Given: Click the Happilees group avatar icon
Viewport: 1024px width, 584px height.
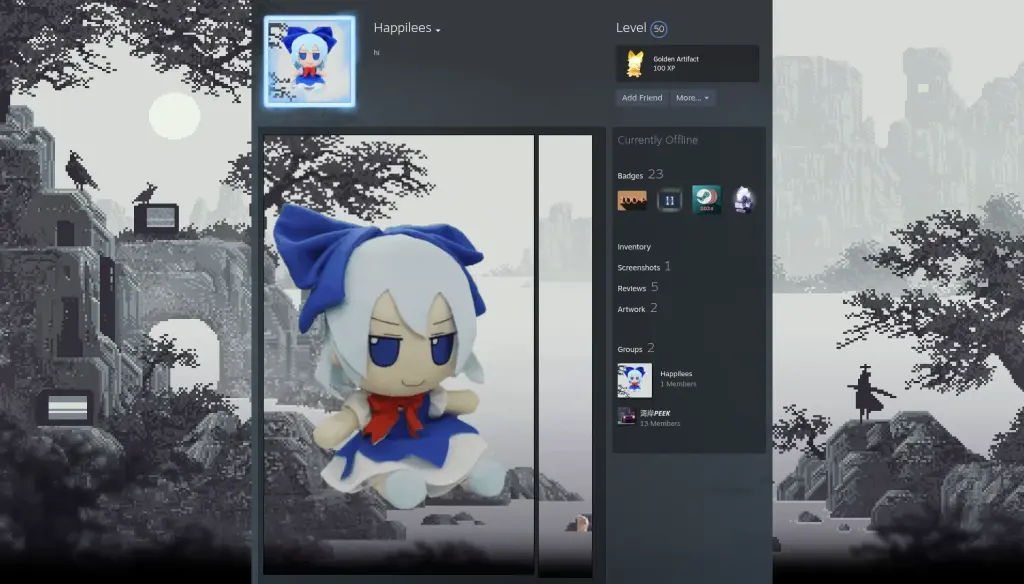Looking at the screenshot, I should (634, 379).
